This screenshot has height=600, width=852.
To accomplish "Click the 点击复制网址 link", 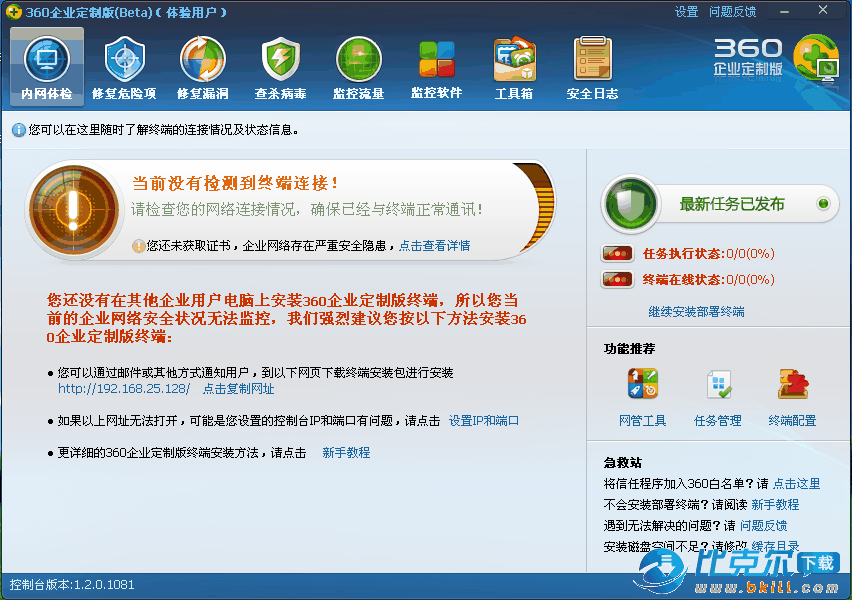I will pyautogui.click(x=238, y=389).
